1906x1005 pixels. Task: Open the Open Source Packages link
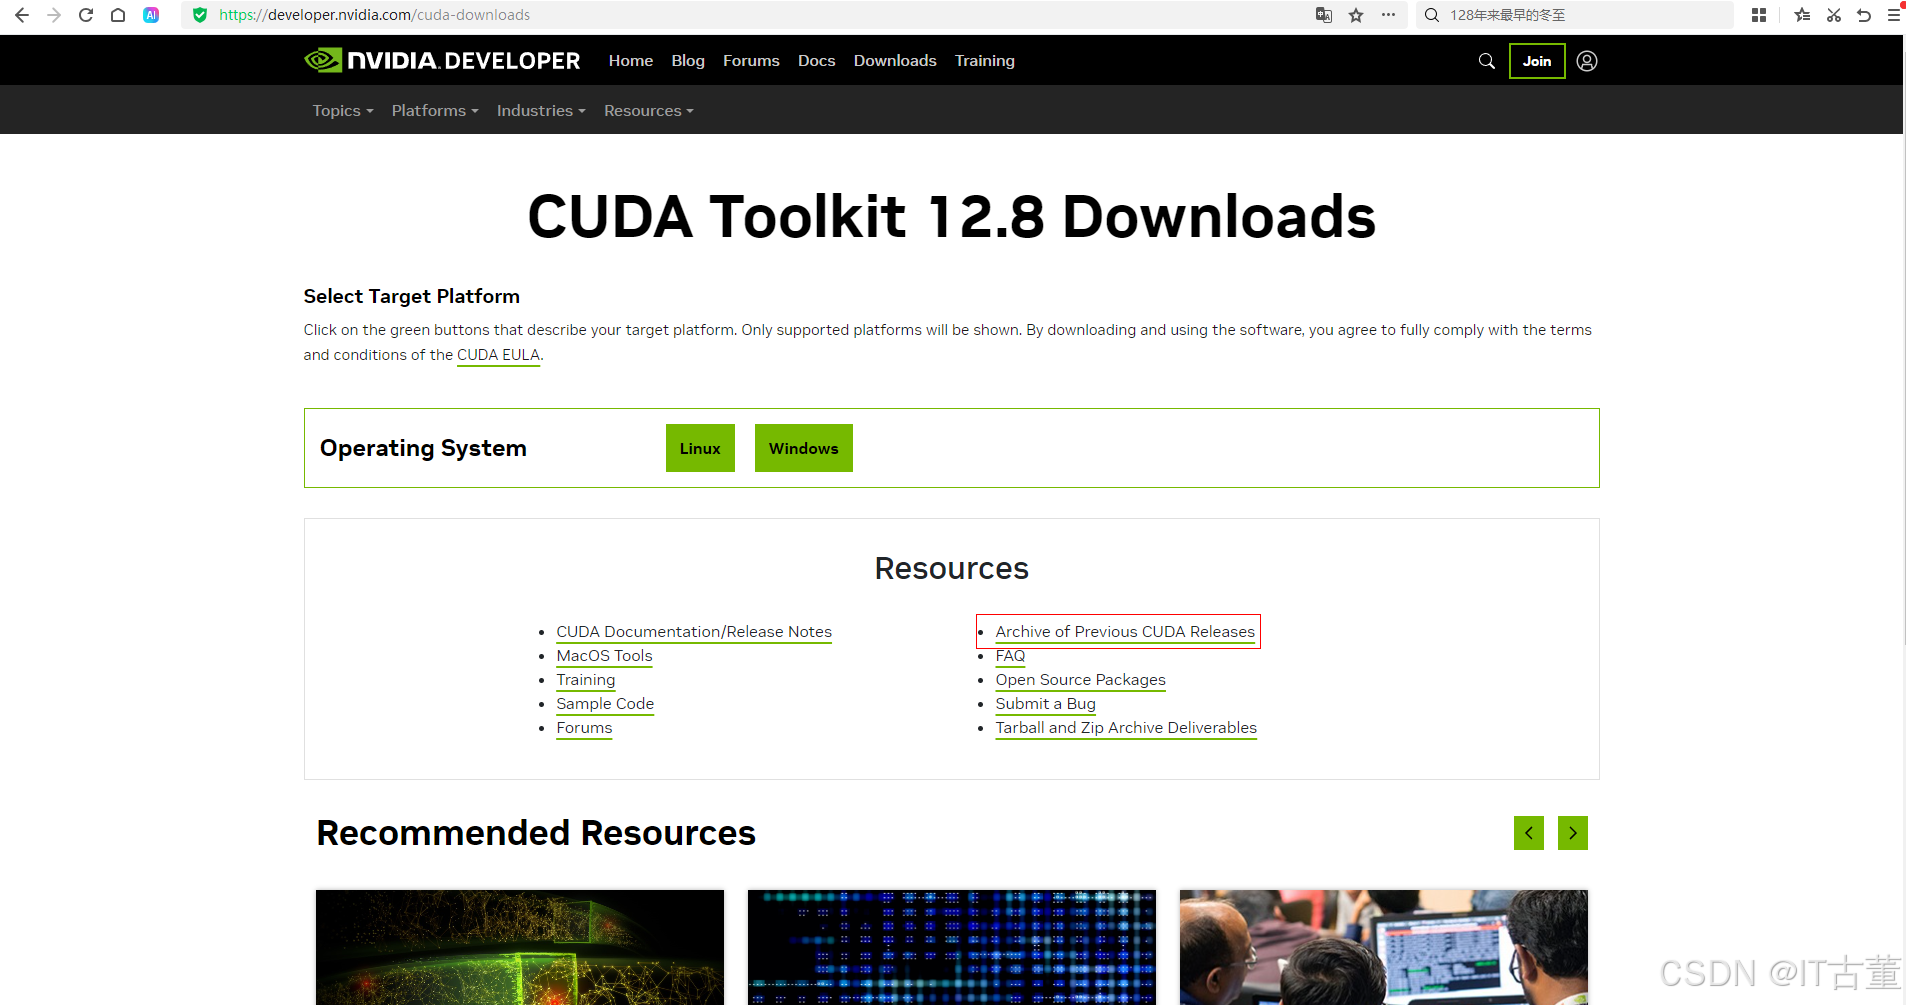point(1081,680)
